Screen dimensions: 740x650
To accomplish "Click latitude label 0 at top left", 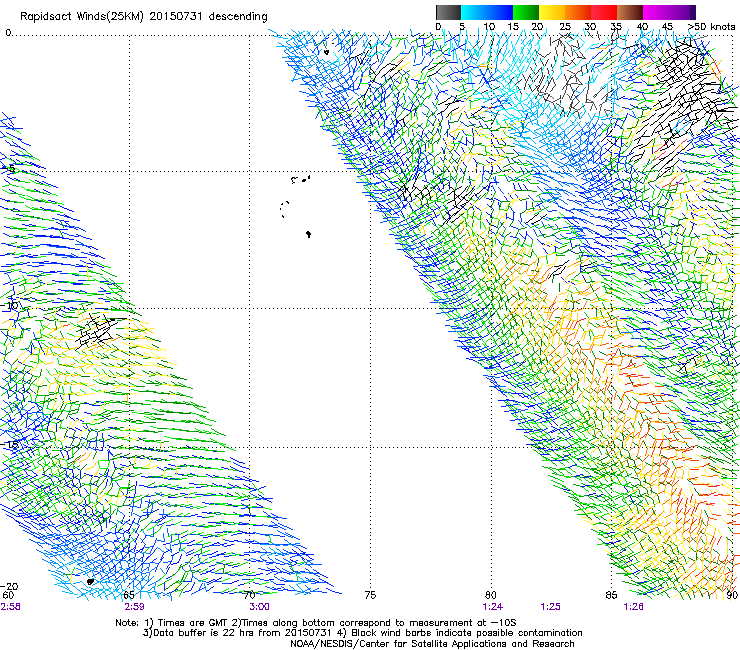I will [8, 33].
